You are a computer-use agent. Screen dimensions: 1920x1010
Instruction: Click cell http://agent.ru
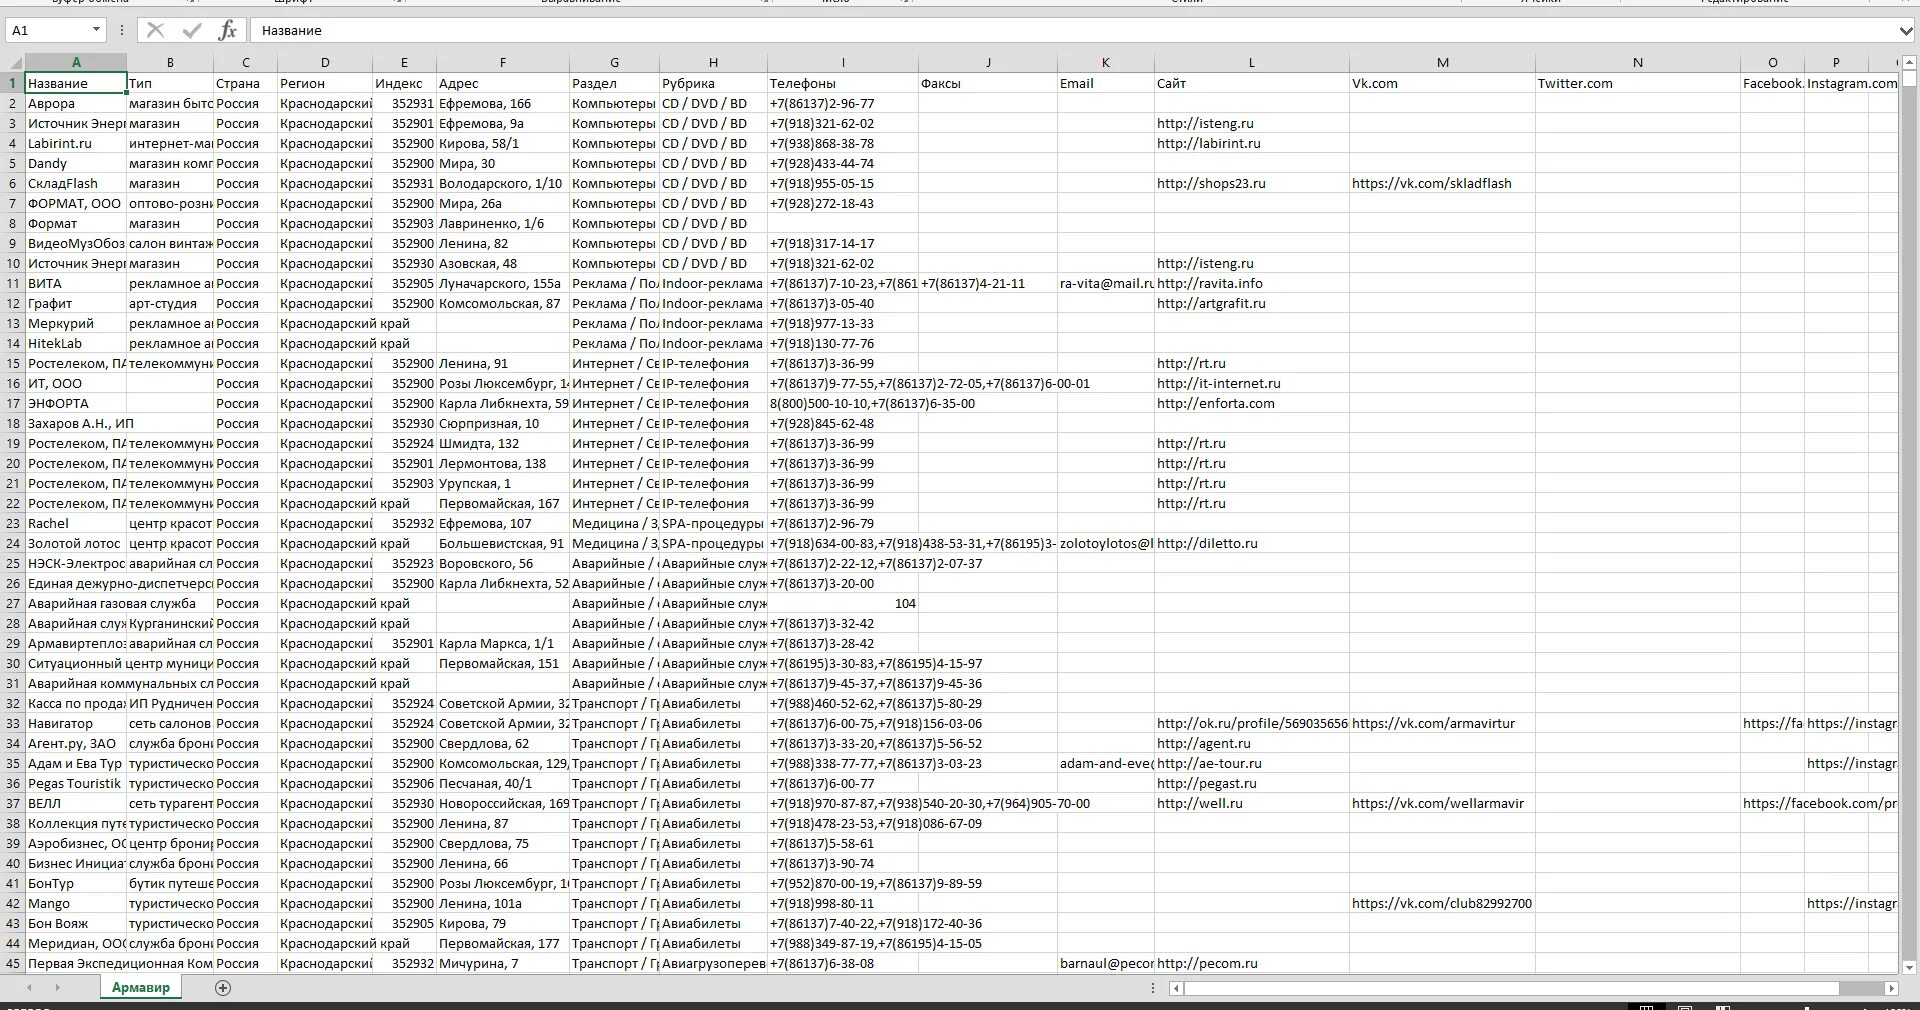coord(1252,744)
